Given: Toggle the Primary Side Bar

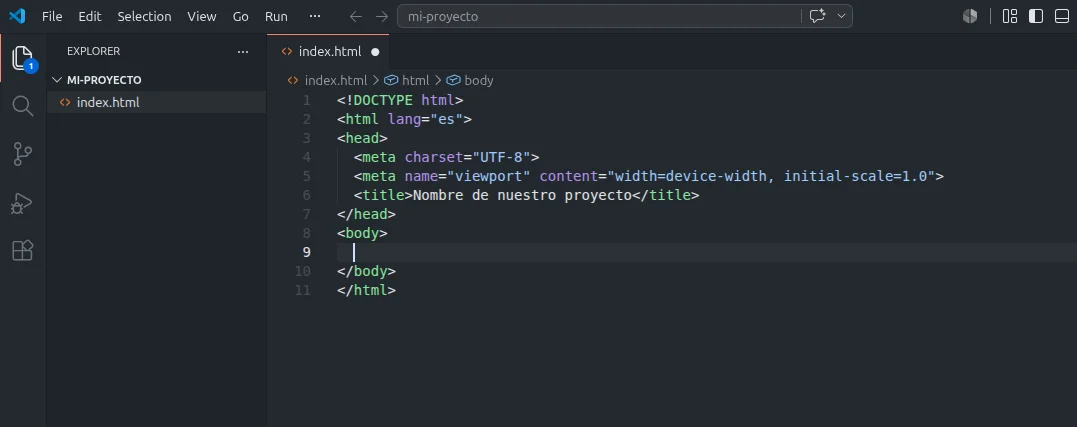Looking at the screenshot, I should point(1036,16).
